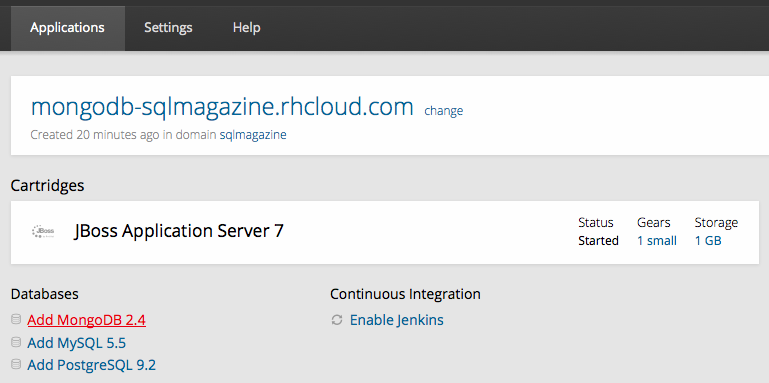This screenshot has height=383, width=769.
Task: Select JBoss Application Server 7 title
Action: point(179,231)
